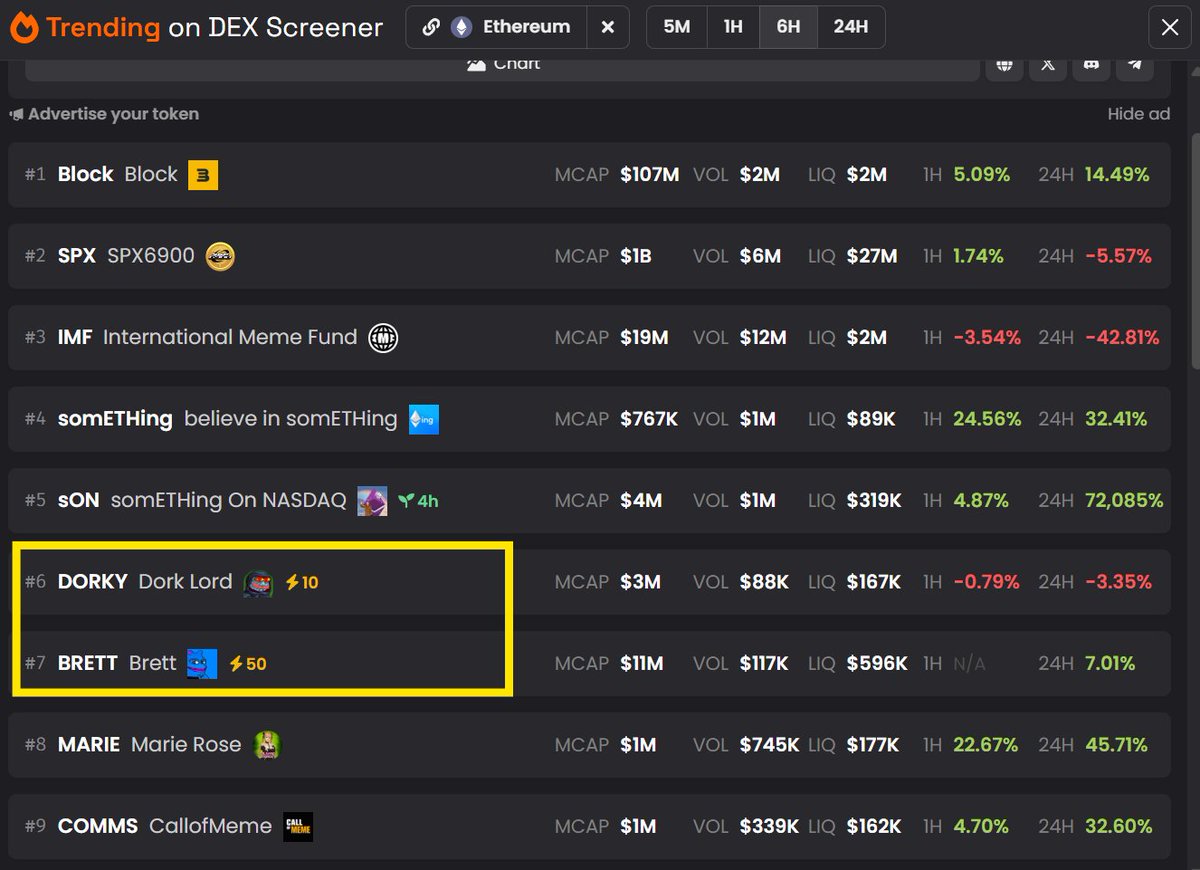The height and width of the screenshot is (870, 1200).
Task: Click the 4h new-pair age badge
Action: pyautogui.click(x=418, y=501)
